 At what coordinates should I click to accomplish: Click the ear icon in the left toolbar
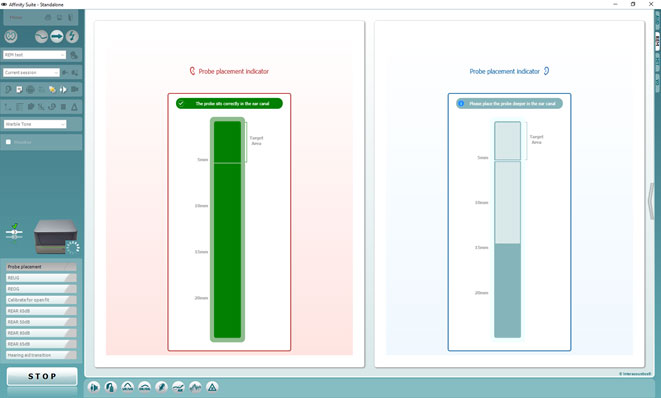tap(8, 89)
